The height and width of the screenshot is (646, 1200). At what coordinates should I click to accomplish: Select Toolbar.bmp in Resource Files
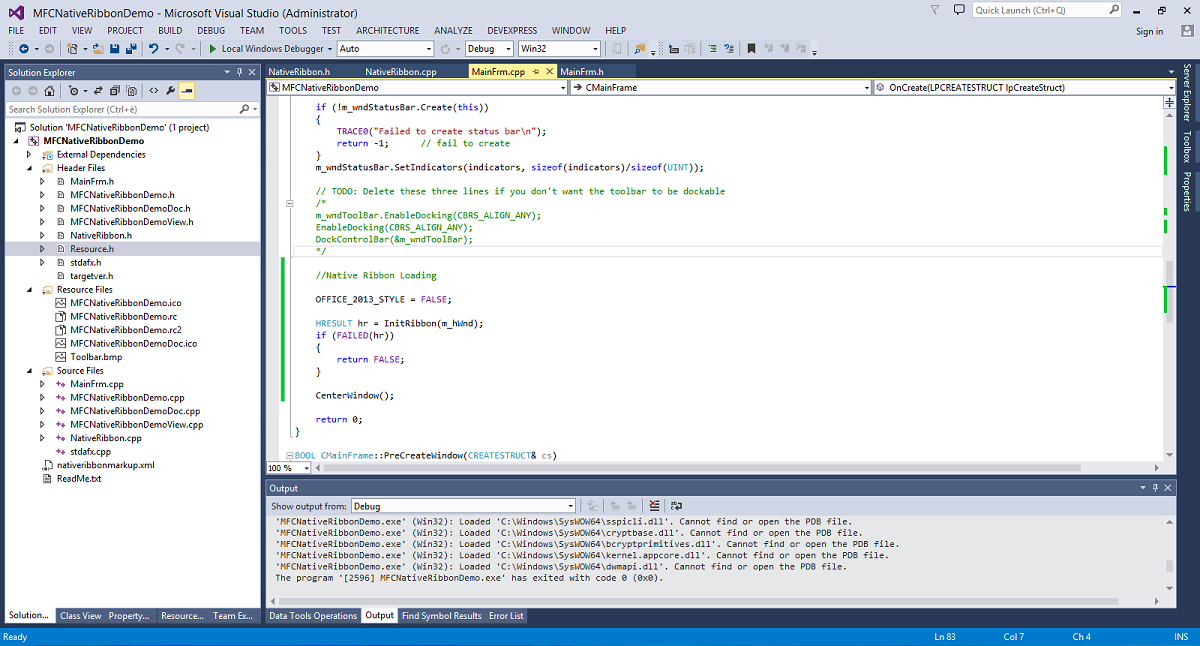point(96,357)
